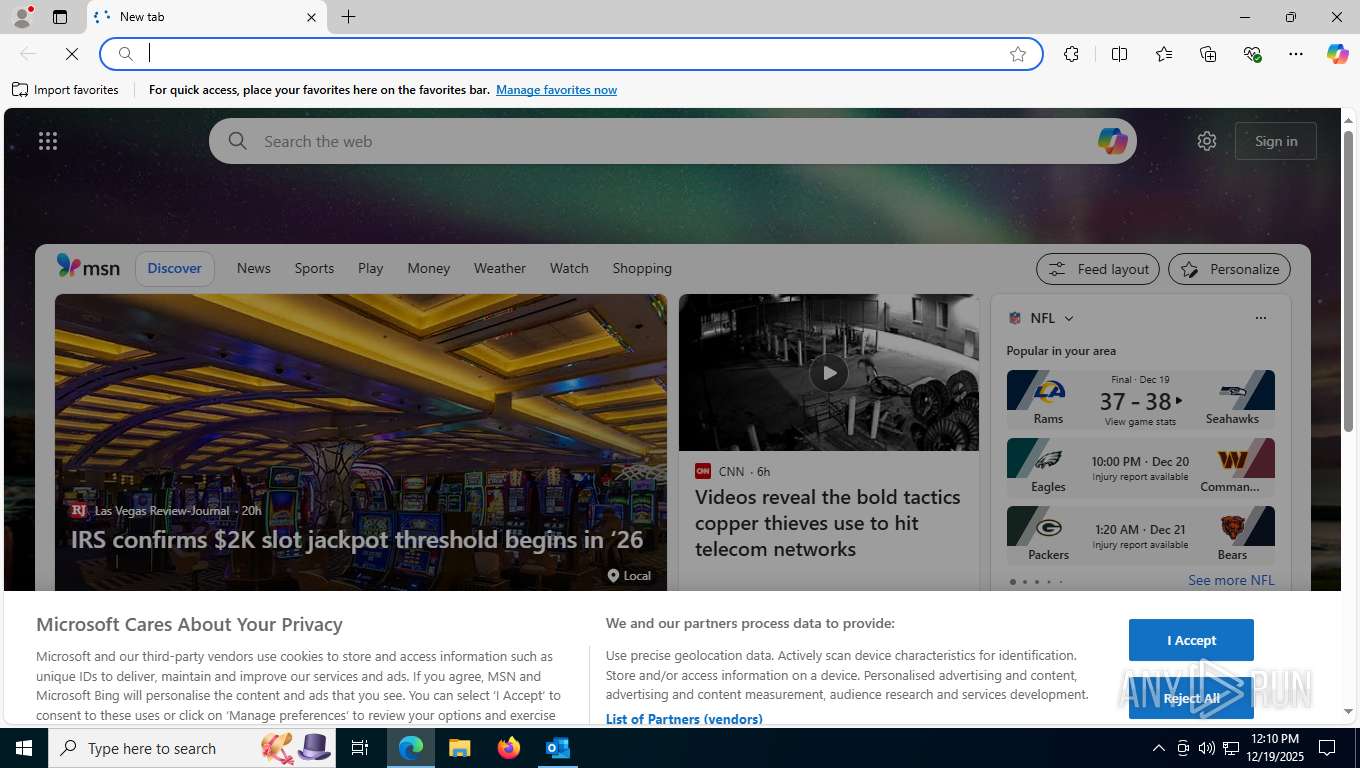1360x768 pixels.
Task: Open File Explorer from taskbar
Action: pyautogui.click(x=459, y=748)
